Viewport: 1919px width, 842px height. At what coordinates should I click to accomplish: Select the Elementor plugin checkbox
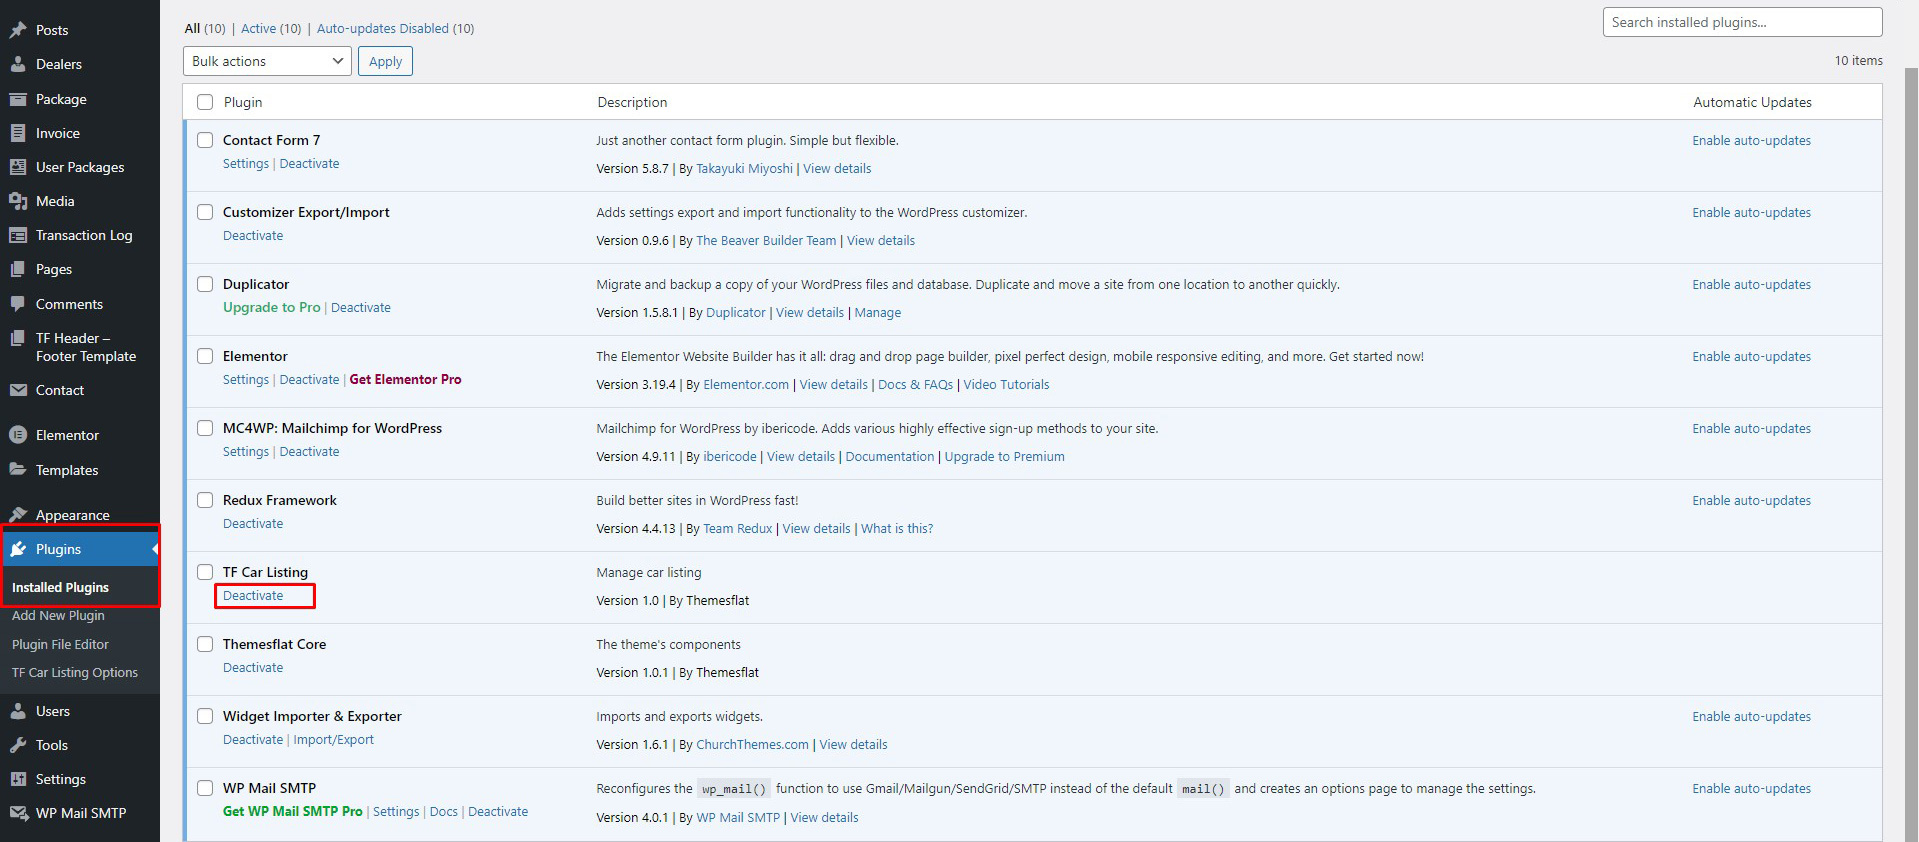click(x=205, y=356)
